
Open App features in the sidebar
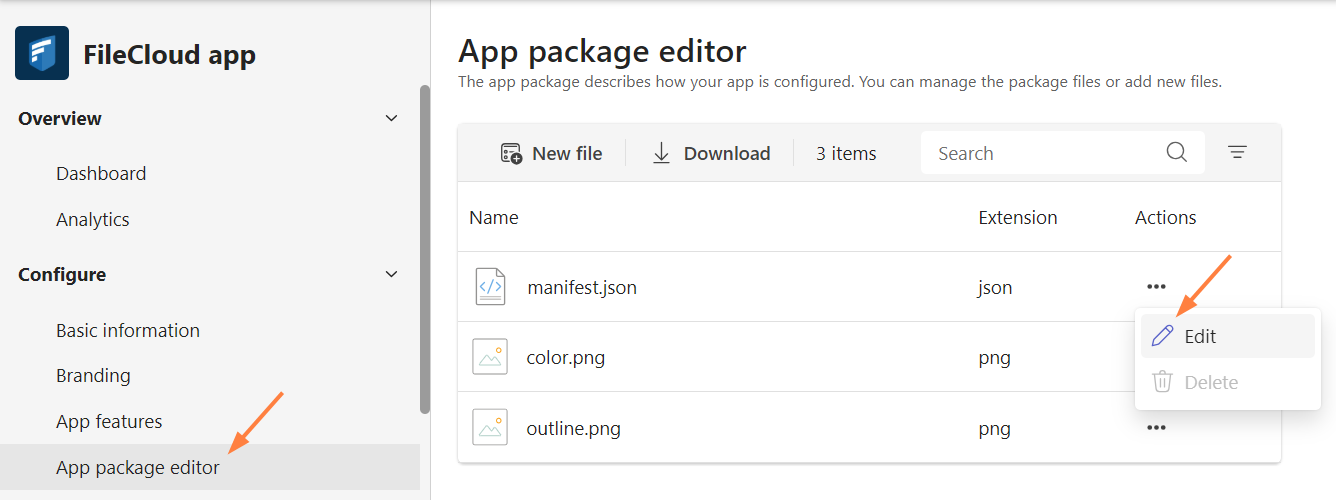109,421
